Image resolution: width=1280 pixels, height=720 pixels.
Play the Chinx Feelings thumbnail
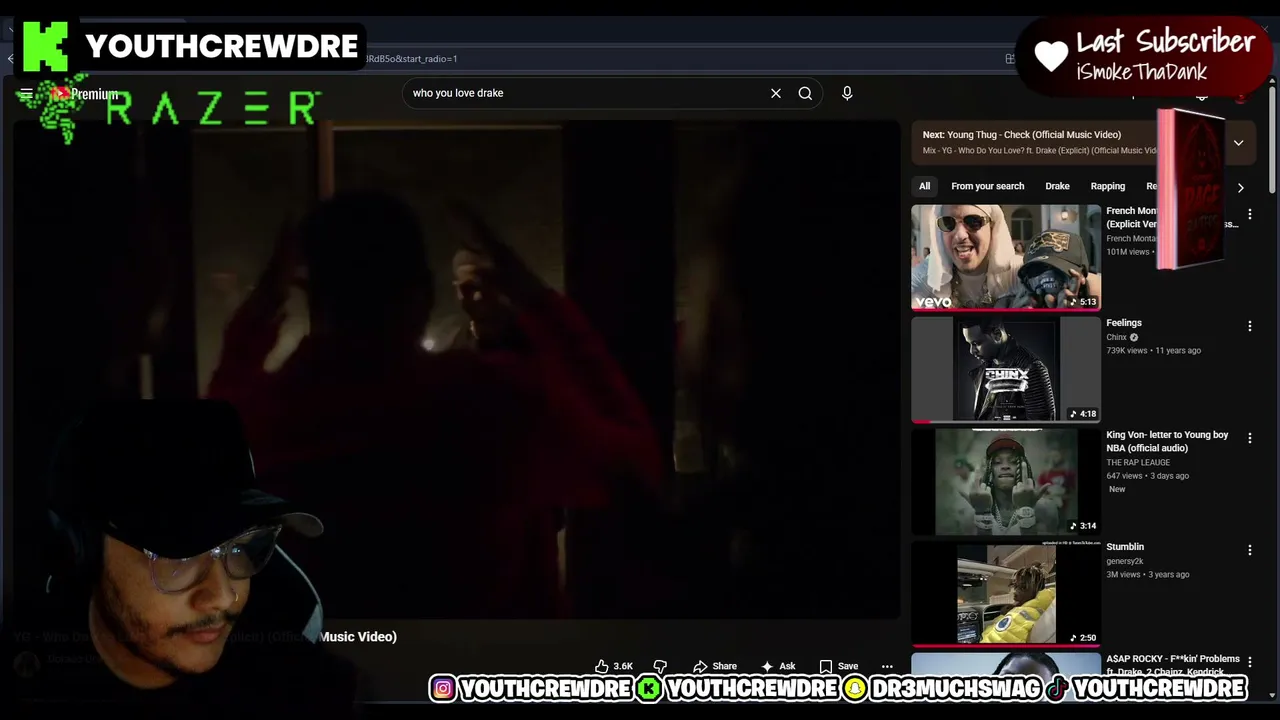point(1006,370)
